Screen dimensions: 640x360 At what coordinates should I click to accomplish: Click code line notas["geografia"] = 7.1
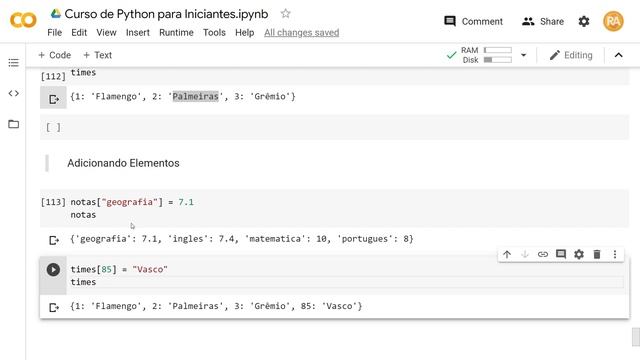point(132,202)
